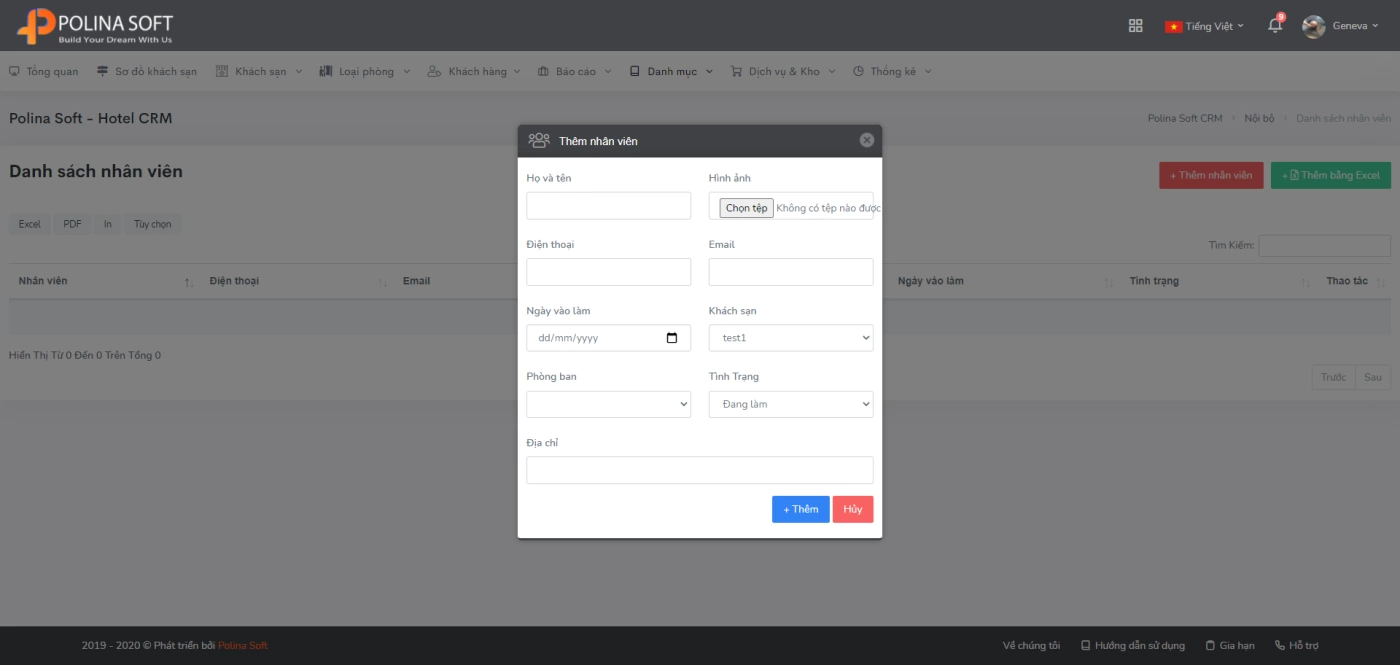1400x665 pixels.
Task: Open the calendar picker in Ngày vào làm
Action: click(x=672, y=338)
